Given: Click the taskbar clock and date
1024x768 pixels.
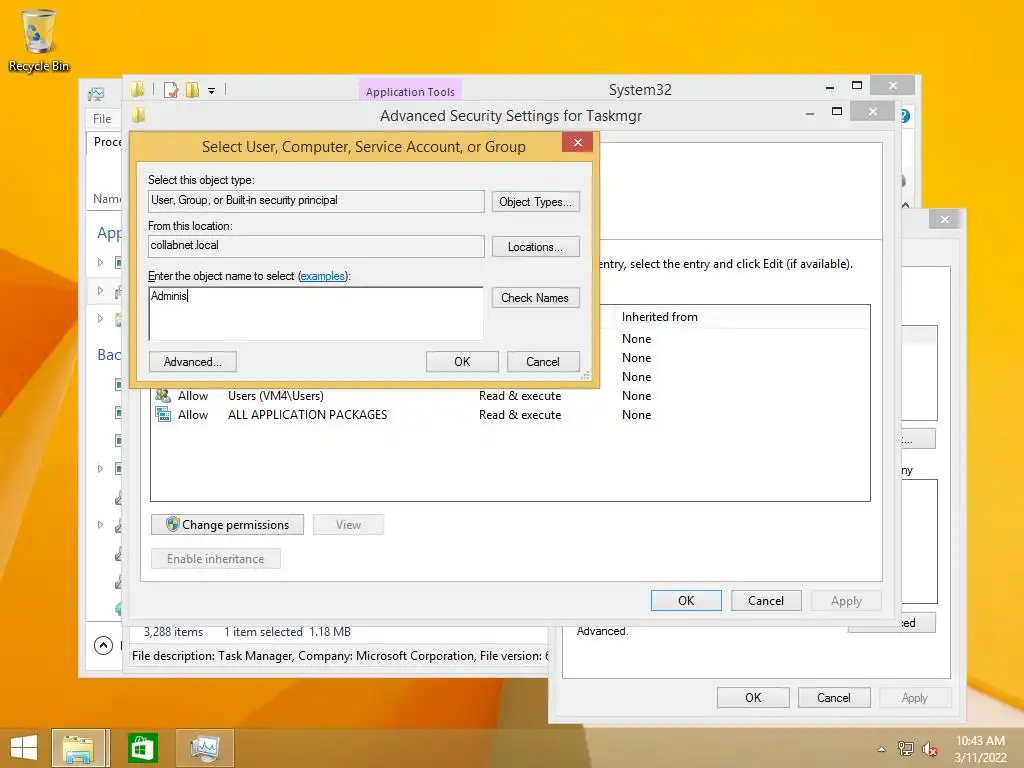Looking at the screenshot, I should click(980, 749).
